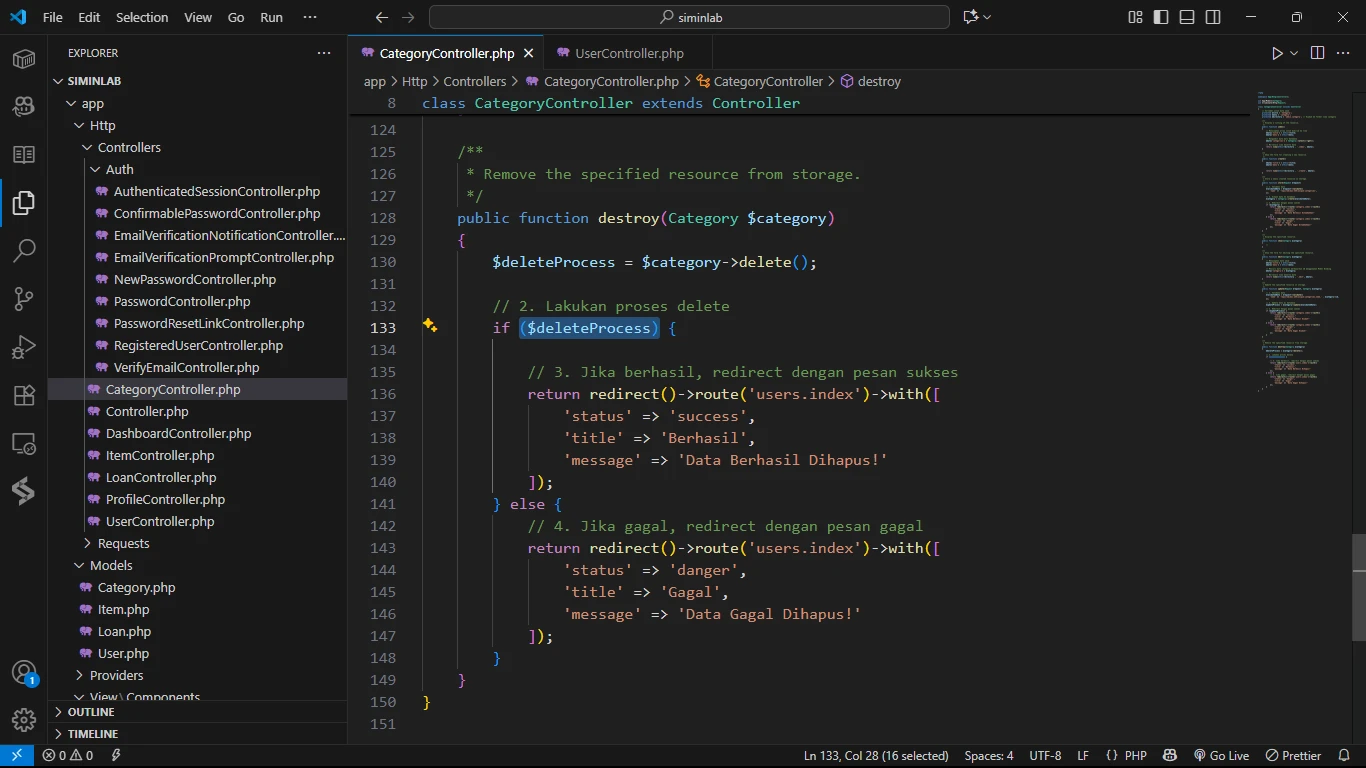Image resolution: width=1366 pixels, height=768 pixels.
Task: Collapse the Auth folder in Explorer
Action: coord(119,169)
